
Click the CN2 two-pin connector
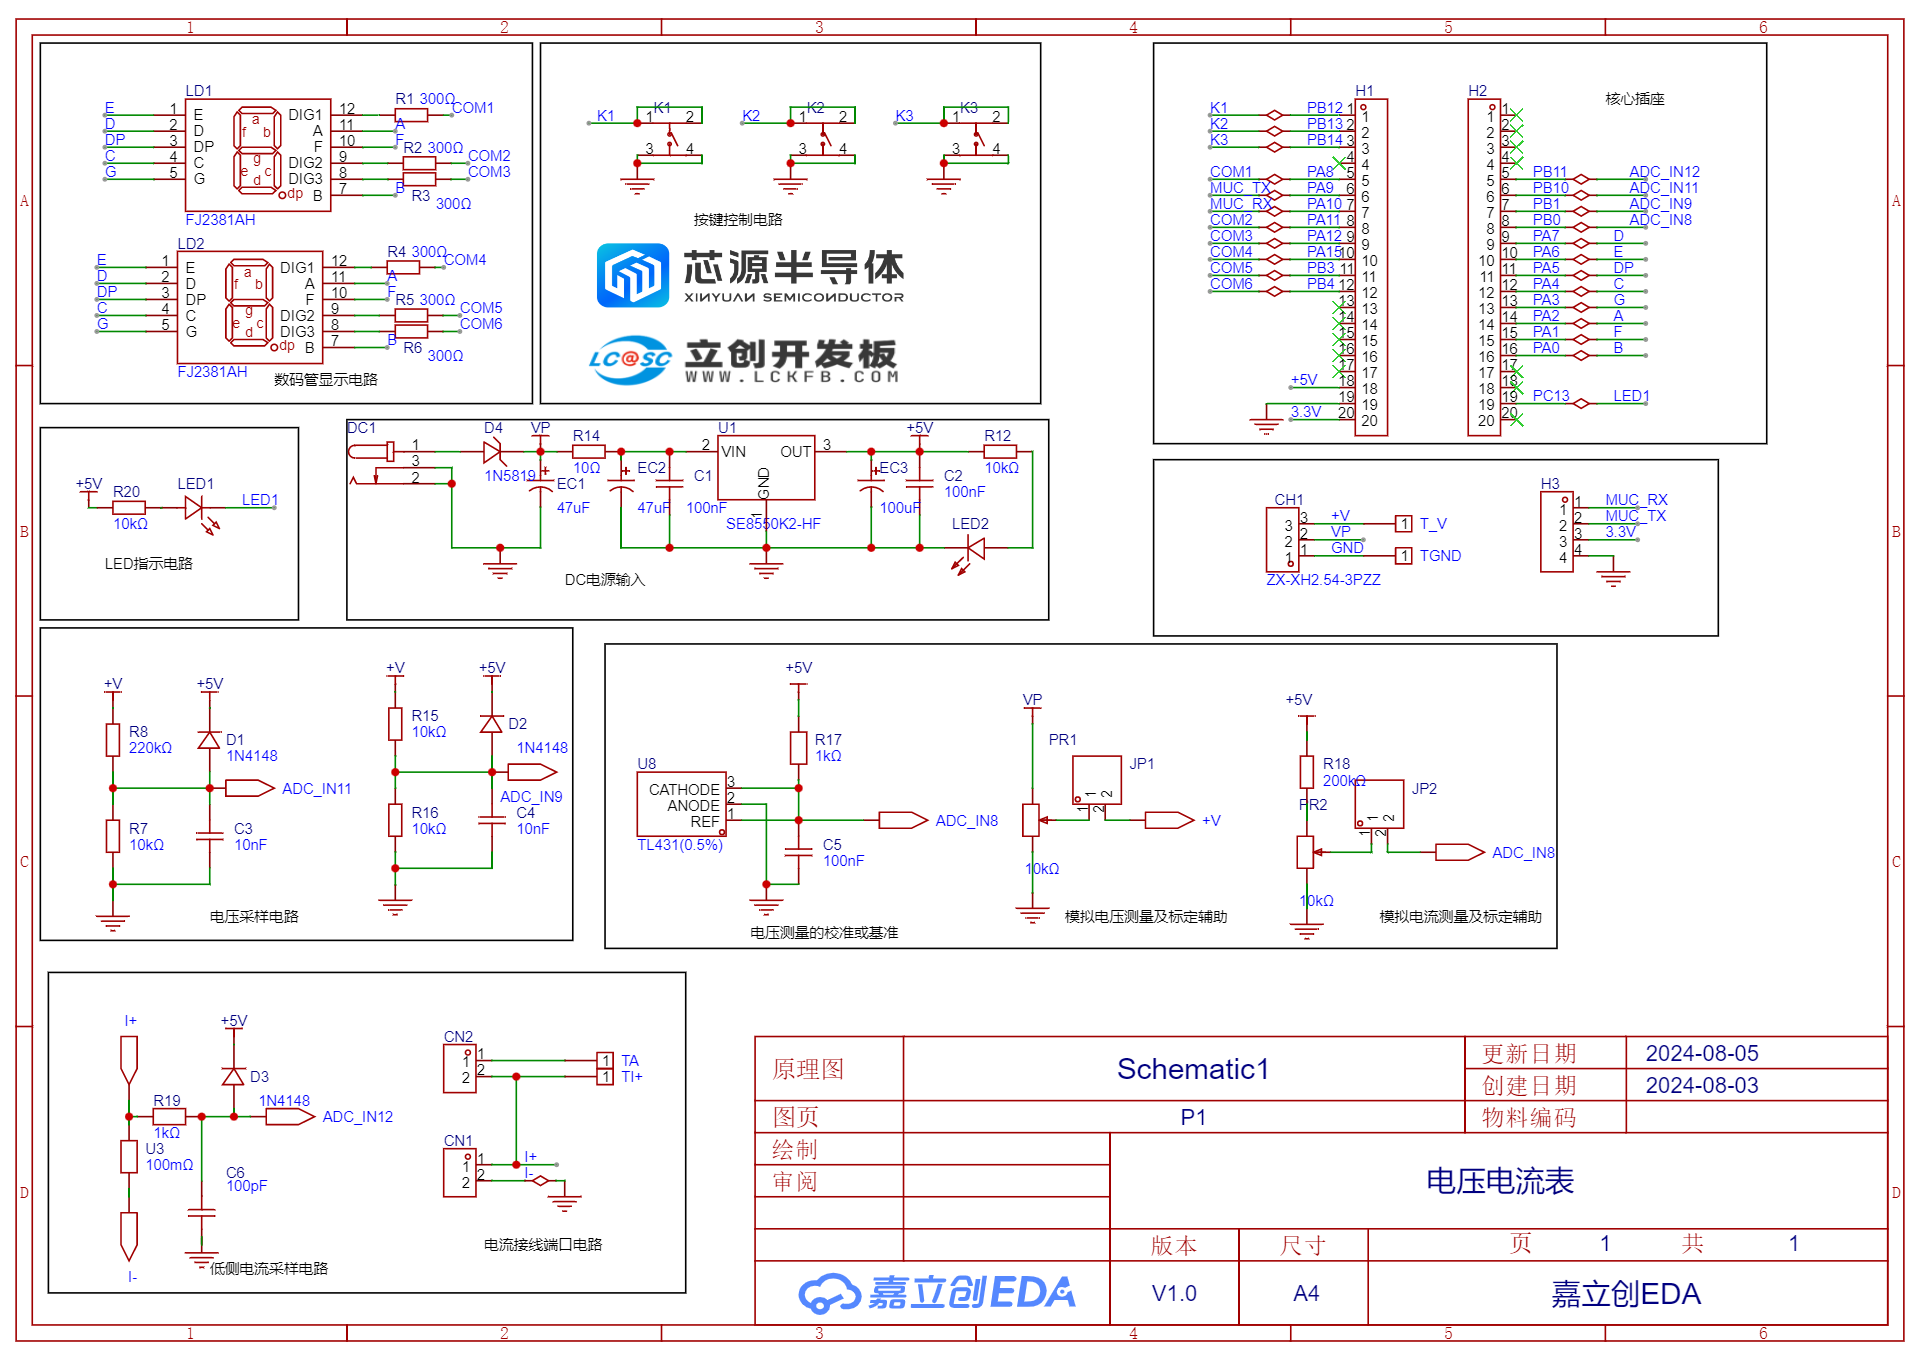tap(460, 1069)
